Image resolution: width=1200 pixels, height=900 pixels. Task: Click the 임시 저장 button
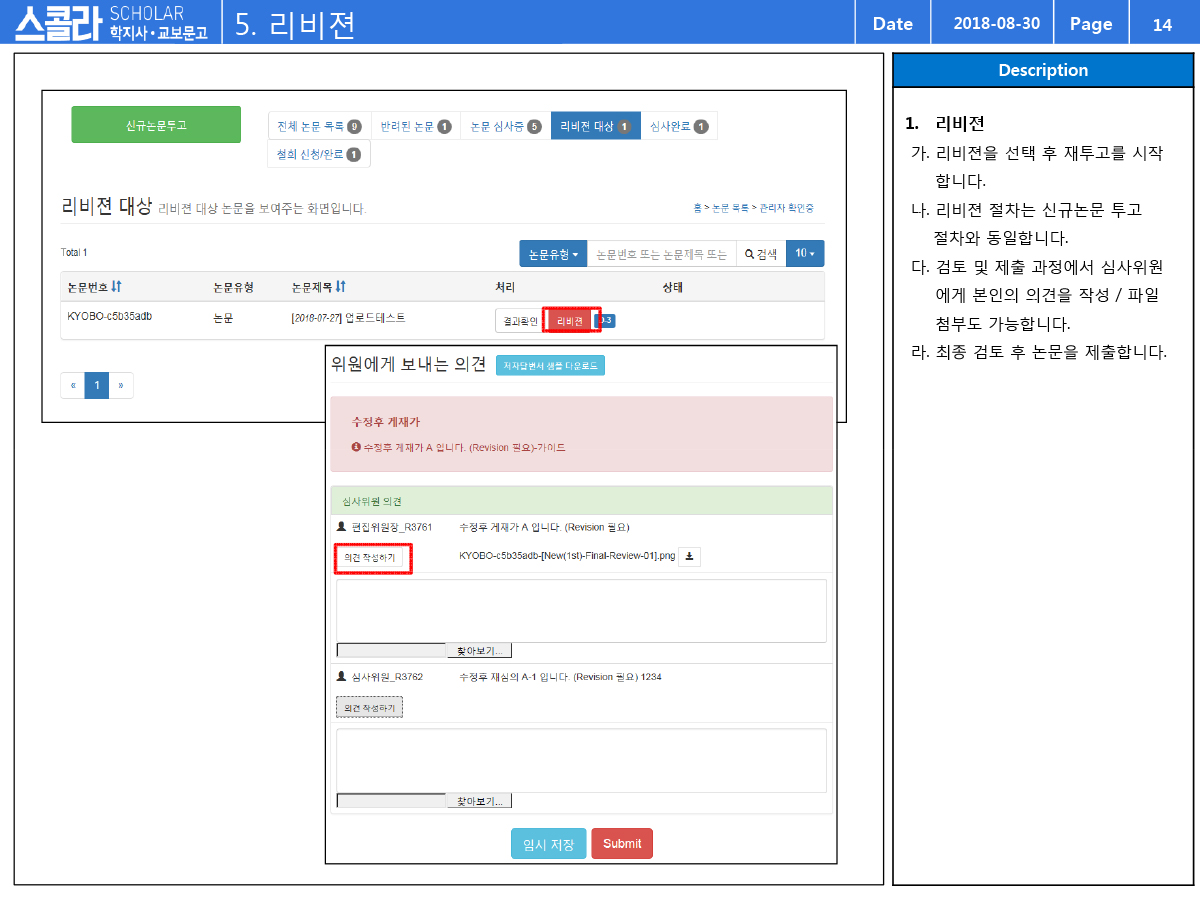pyautogui.click(x=548, y=843)
